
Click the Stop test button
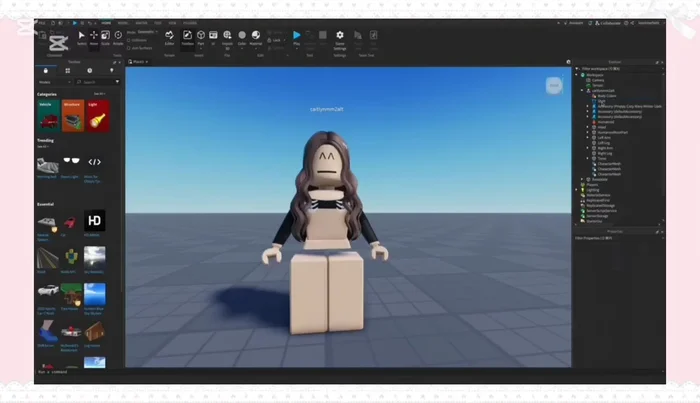pyautogui.click(x=323, y=37)
